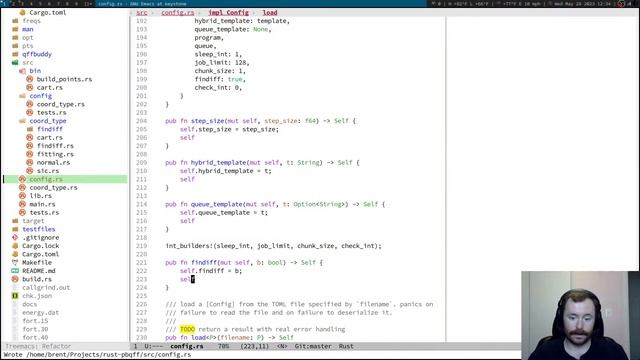Screen dimensions: 640x360
Task: Click the open src folder icon
Action: tap(15, 62)
